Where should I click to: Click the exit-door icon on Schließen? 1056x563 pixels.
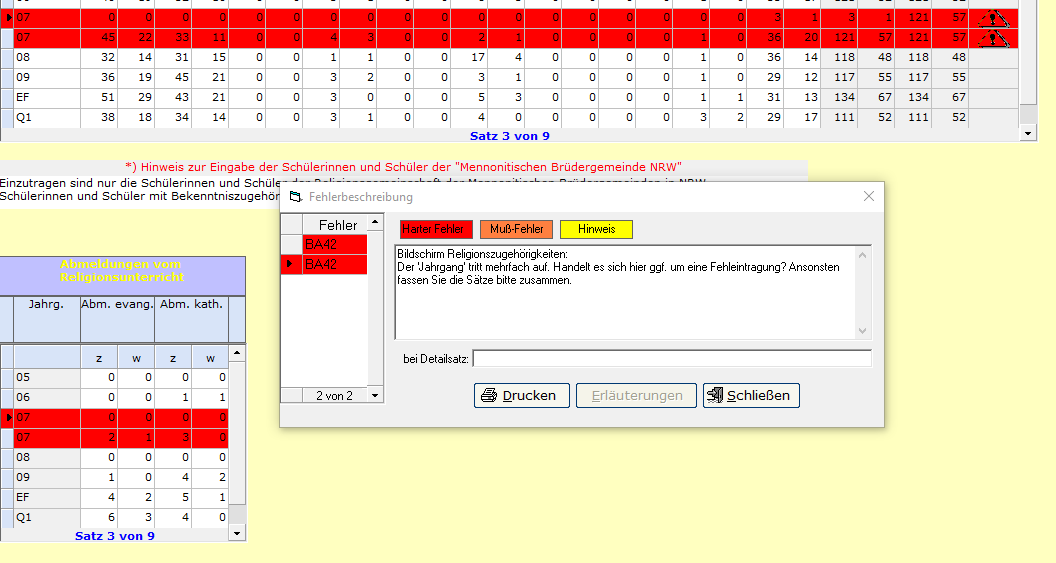(715, 395)
